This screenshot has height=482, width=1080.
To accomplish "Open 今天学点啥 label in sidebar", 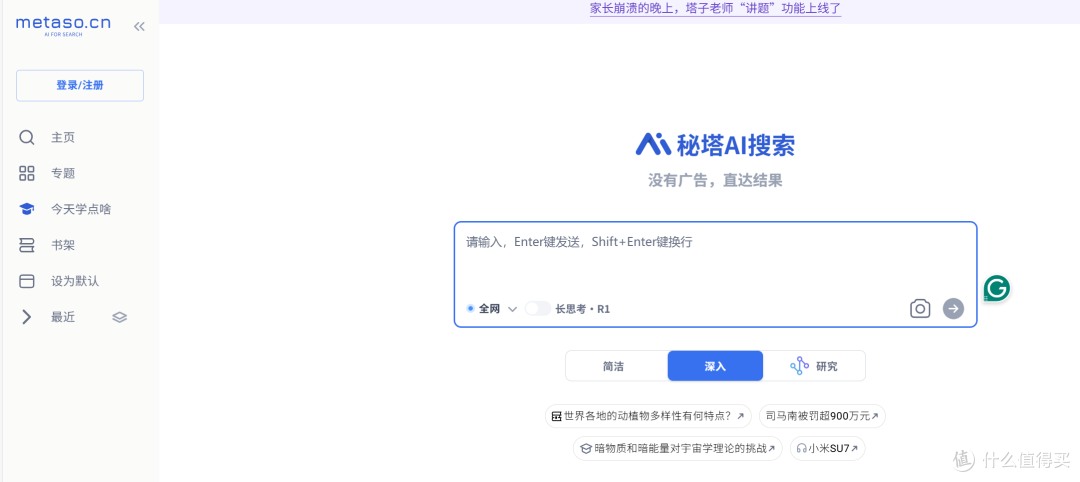I will point(81,209).
